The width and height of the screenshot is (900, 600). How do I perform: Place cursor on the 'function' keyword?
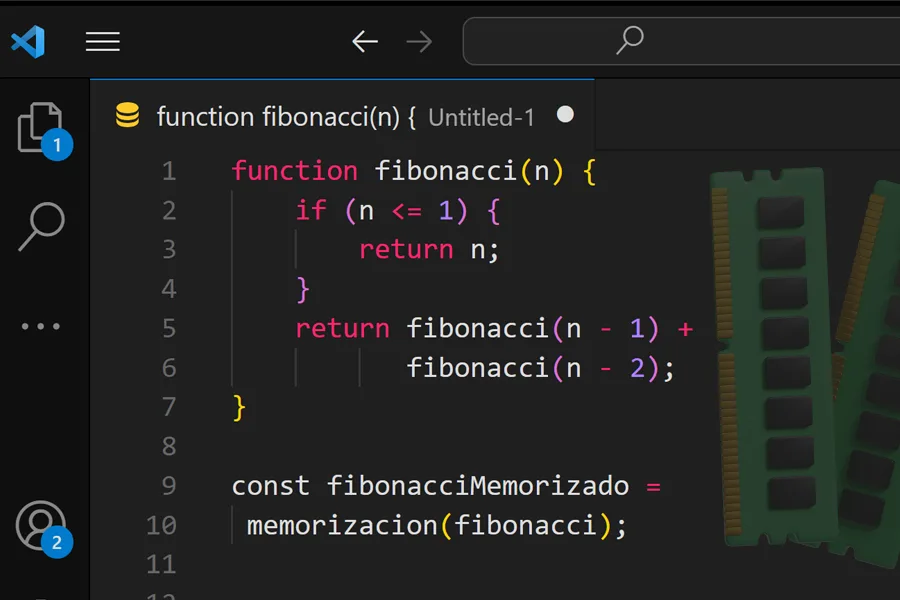click(294, 171)
